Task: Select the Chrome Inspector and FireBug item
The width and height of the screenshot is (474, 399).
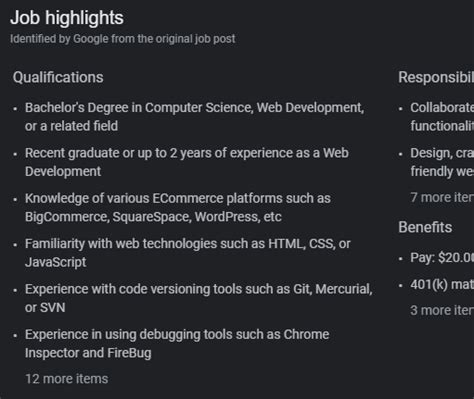Action: tap(177, 343)
